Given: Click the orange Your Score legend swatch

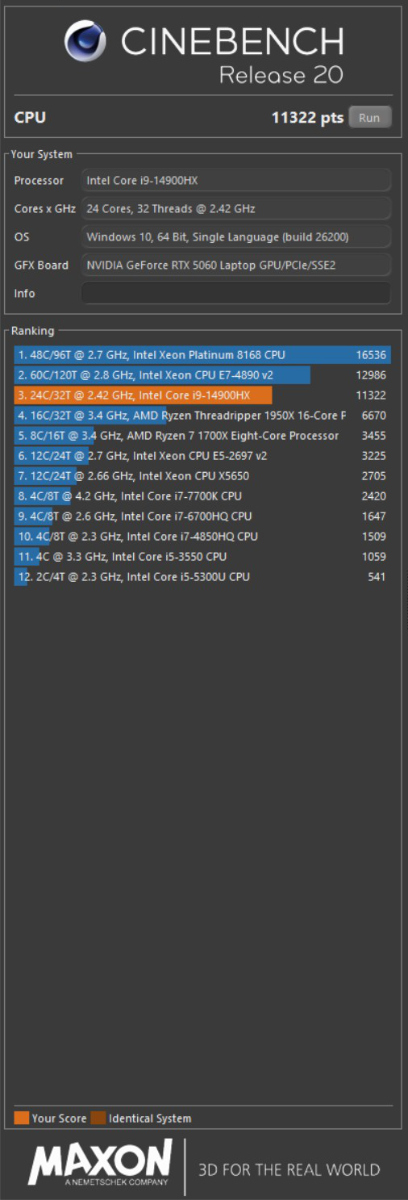Looking at the screenshot, I should click(x=21, y=1119).
